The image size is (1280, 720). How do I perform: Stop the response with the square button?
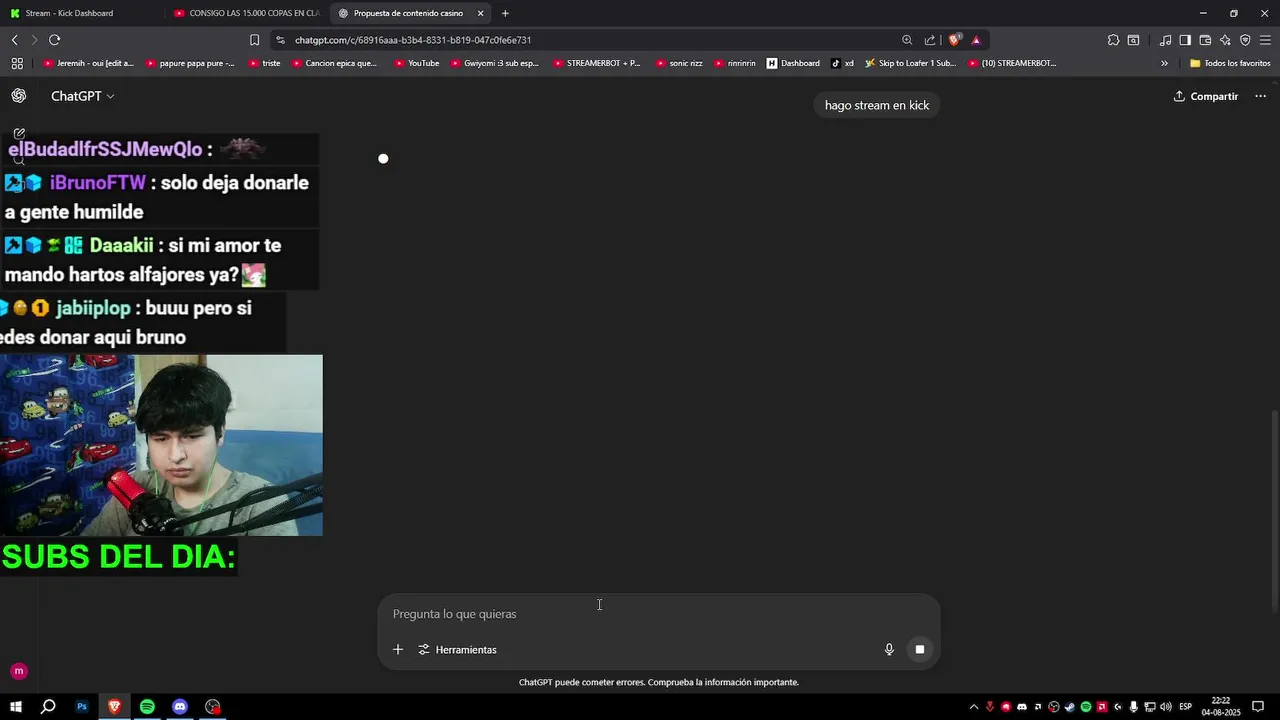(920, 650)
